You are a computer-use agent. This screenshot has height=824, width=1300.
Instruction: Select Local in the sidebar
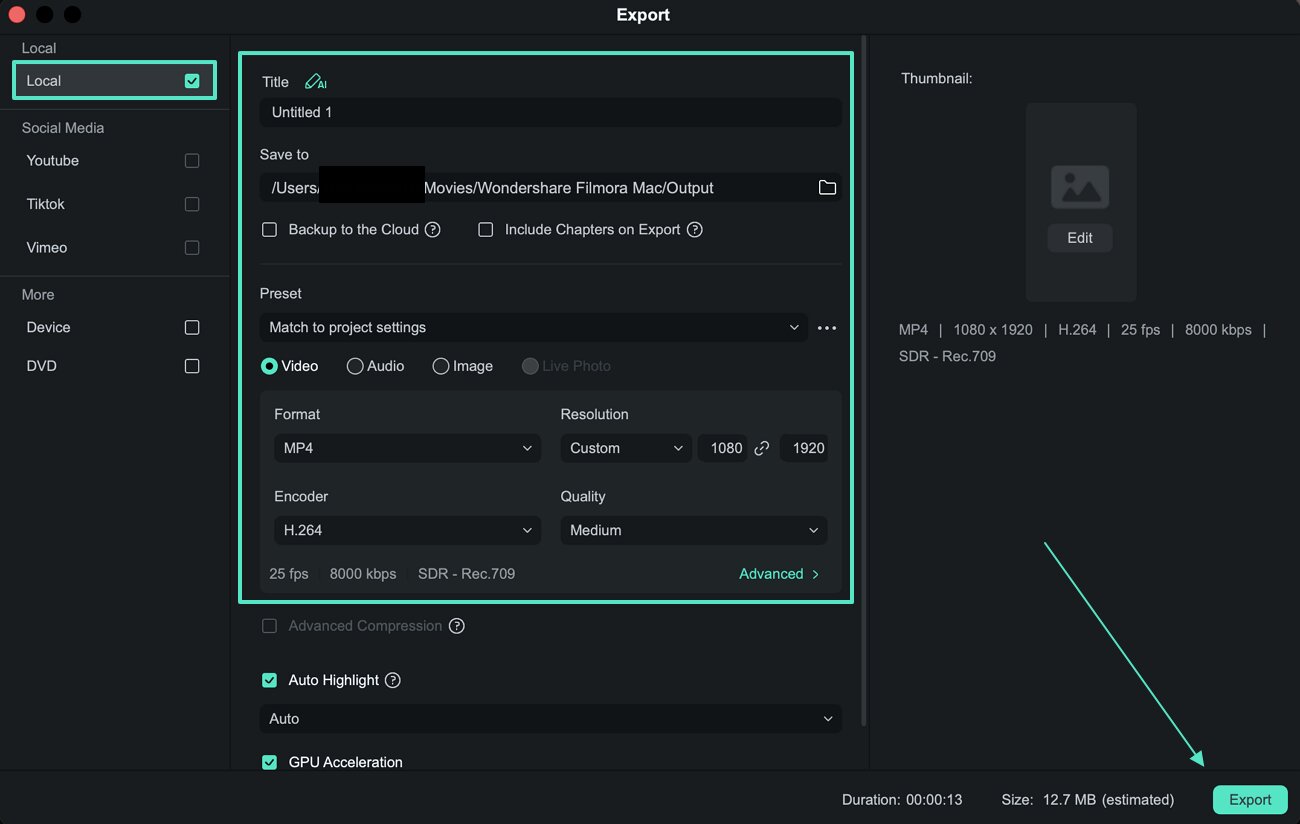pos(114,81)
